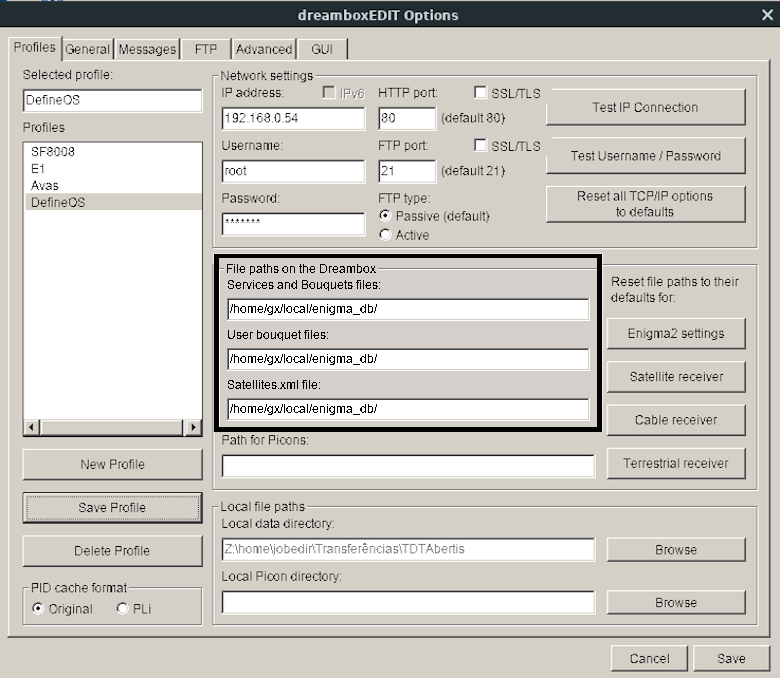Reset all TCP/IP options to defaults
This screenshot has height=678, width=780.
645,204
